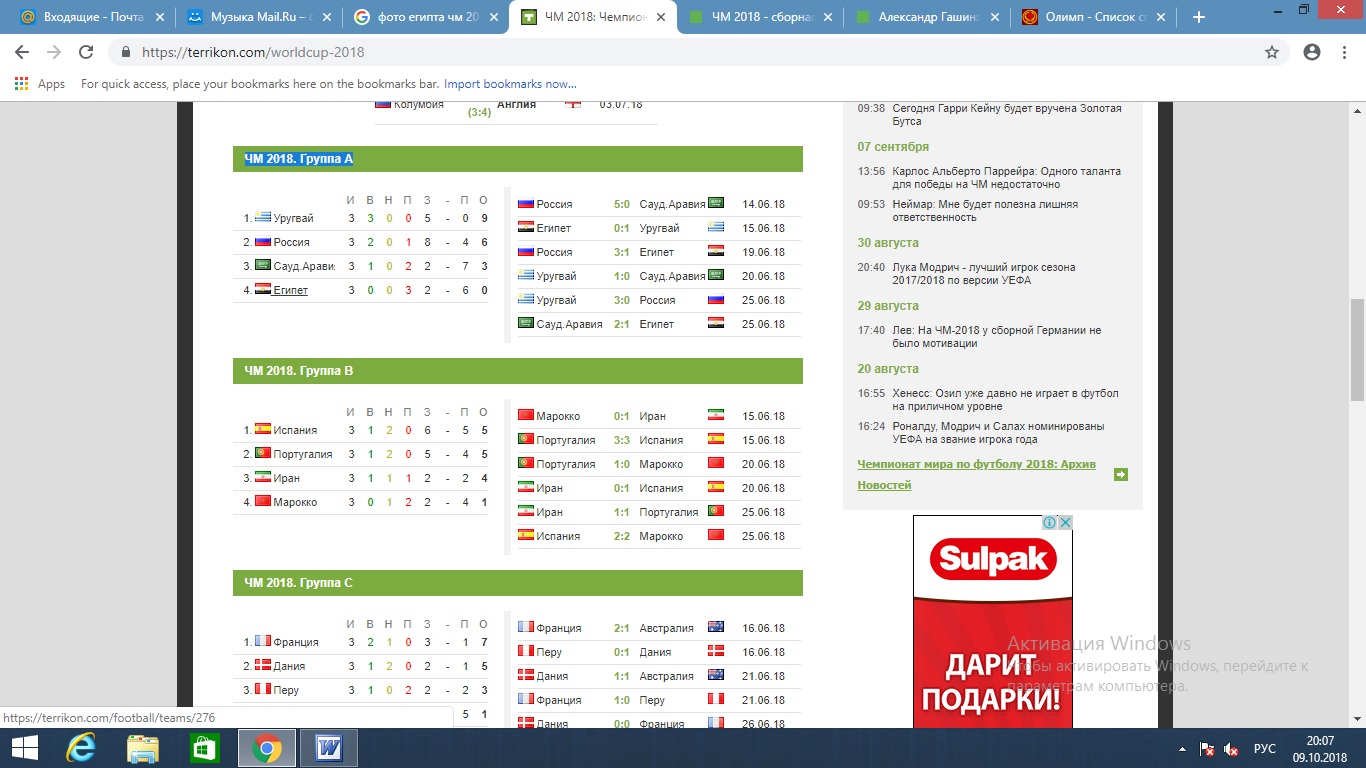Open File Explorer from taskbar
Image resolution: width=1366 pixels, height=768 pixels.
(143, 748)
